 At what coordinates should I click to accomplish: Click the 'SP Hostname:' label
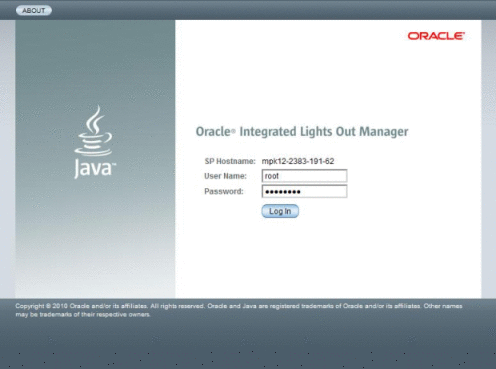point(230,161)
